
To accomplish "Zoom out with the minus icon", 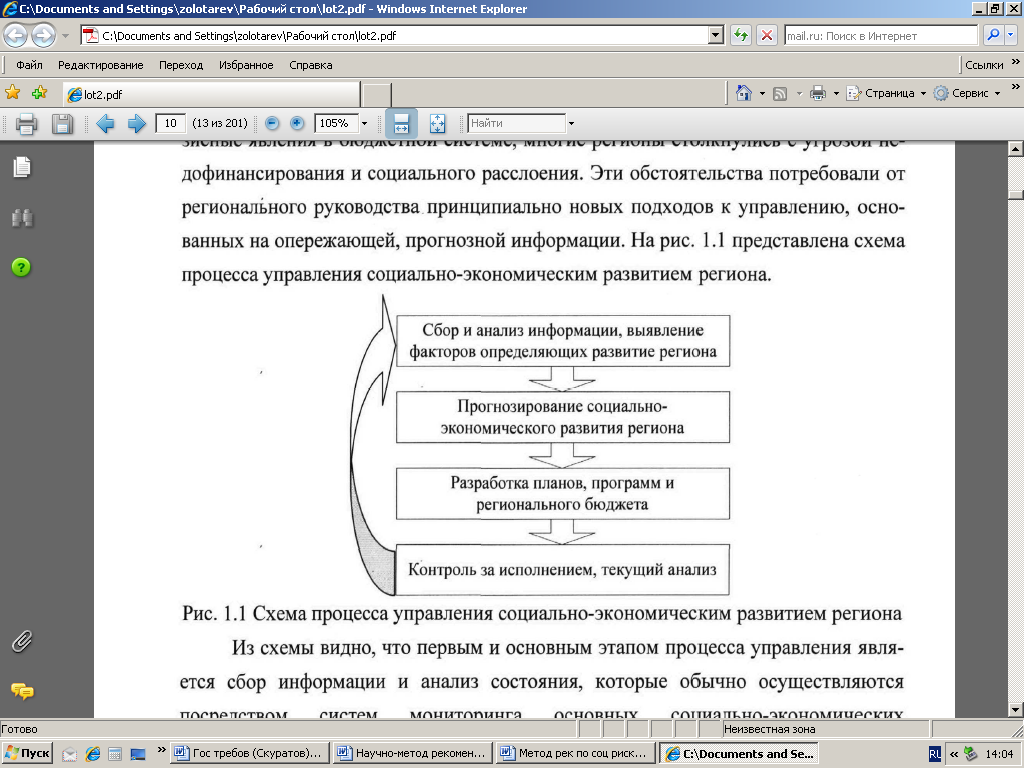I will (x=272, y=123).
